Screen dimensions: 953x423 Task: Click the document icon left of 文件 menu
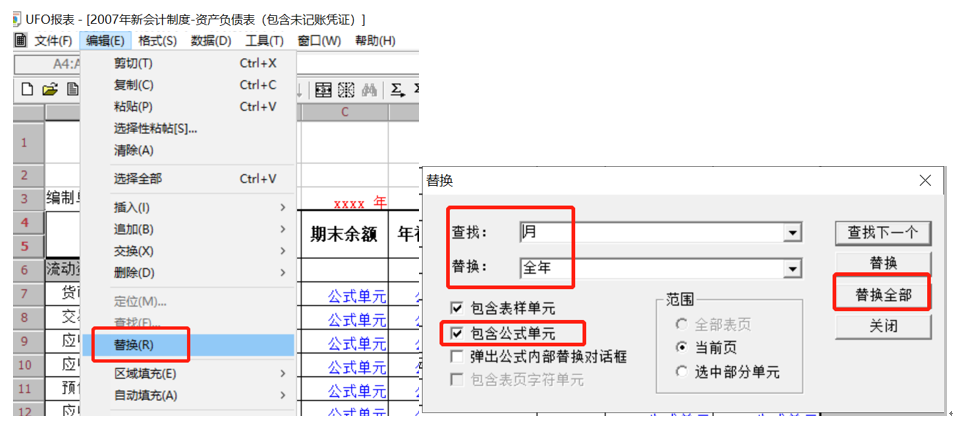[x=20, y=40]
